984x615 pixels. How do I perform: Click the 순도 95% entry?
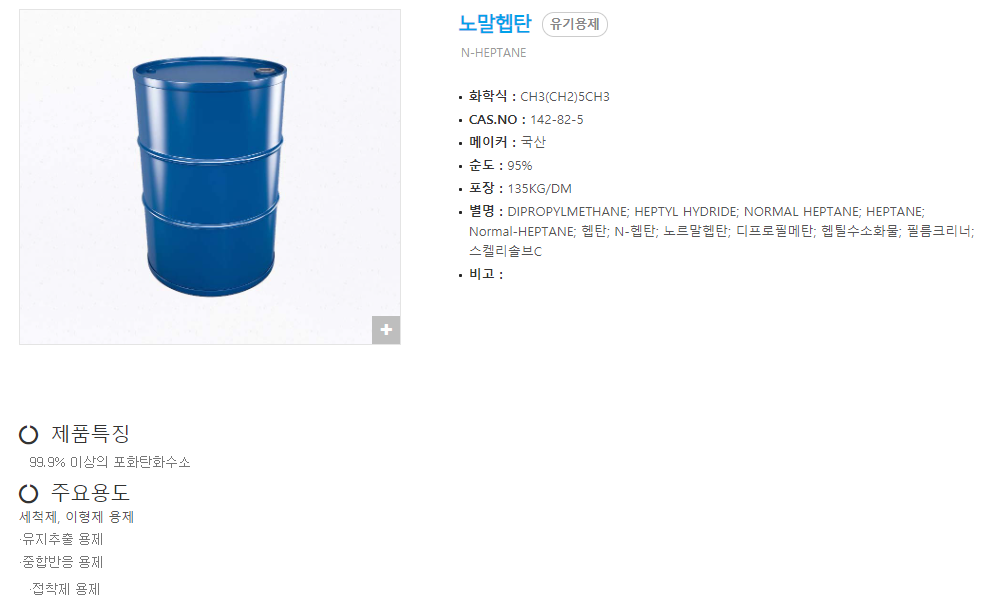click(500, 166)
